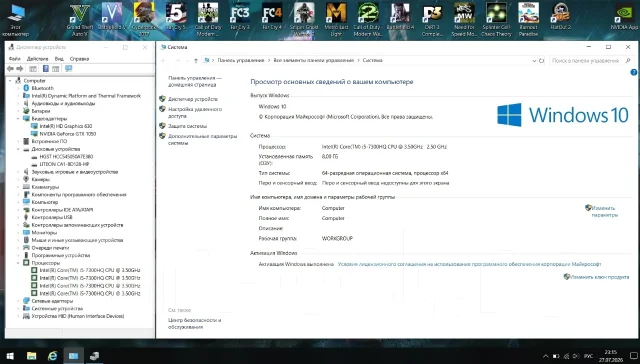Viewport: 640px width, 364px height.
Task: Select the NVIDIA App desktop icon
Action: click(624, 16)
